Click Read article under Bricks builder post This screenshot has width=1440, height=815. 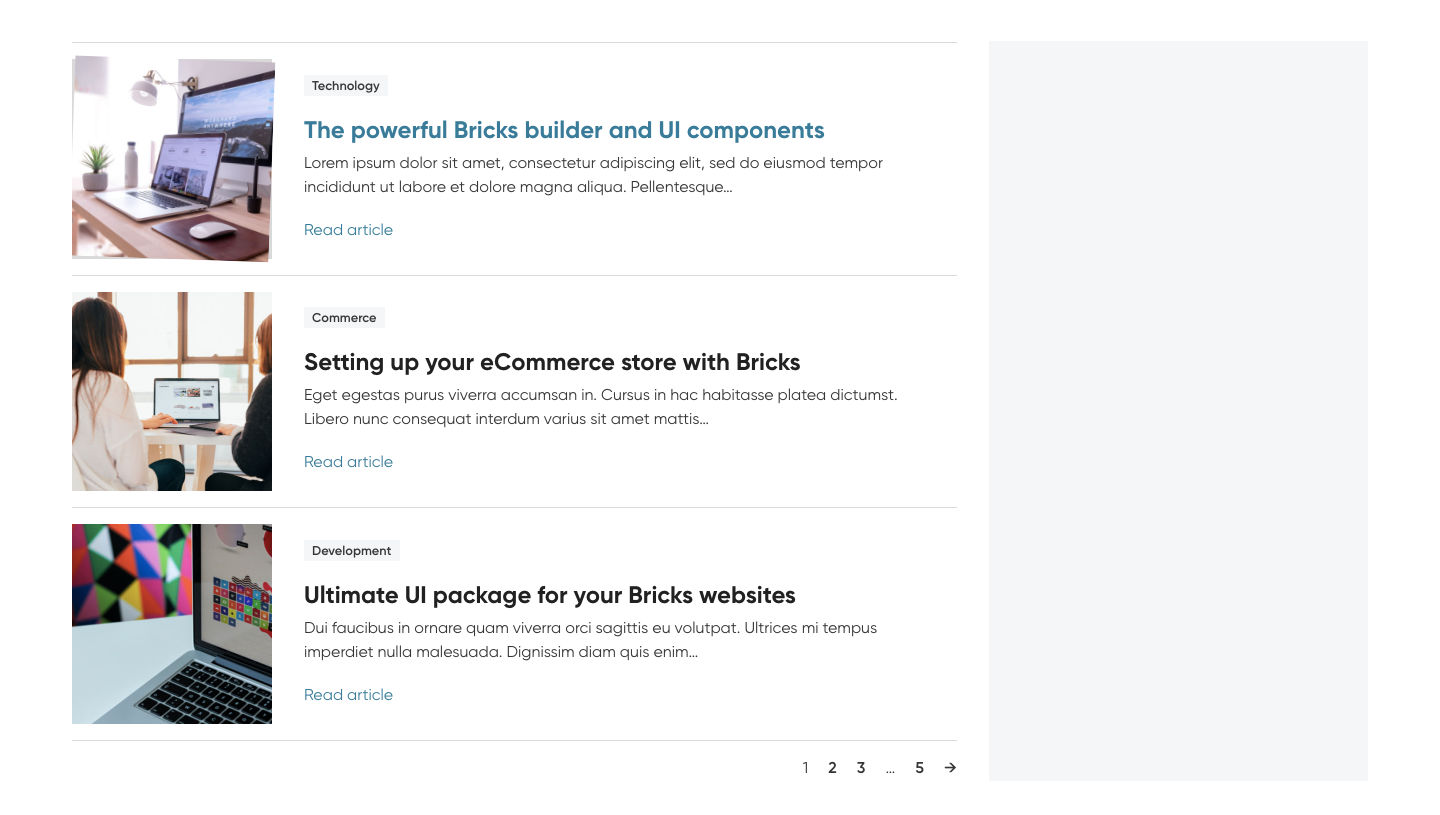348,230
